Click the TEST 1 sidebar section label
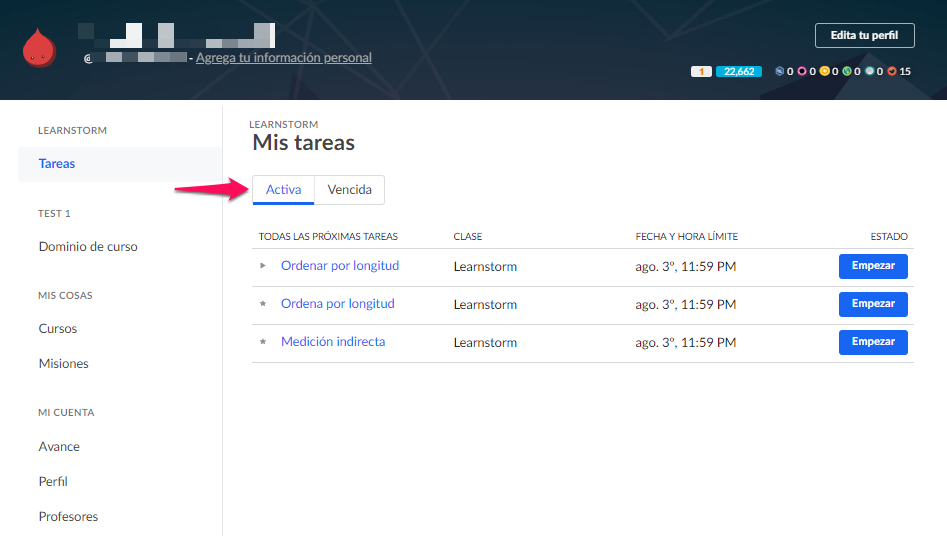 click(54, 213)
